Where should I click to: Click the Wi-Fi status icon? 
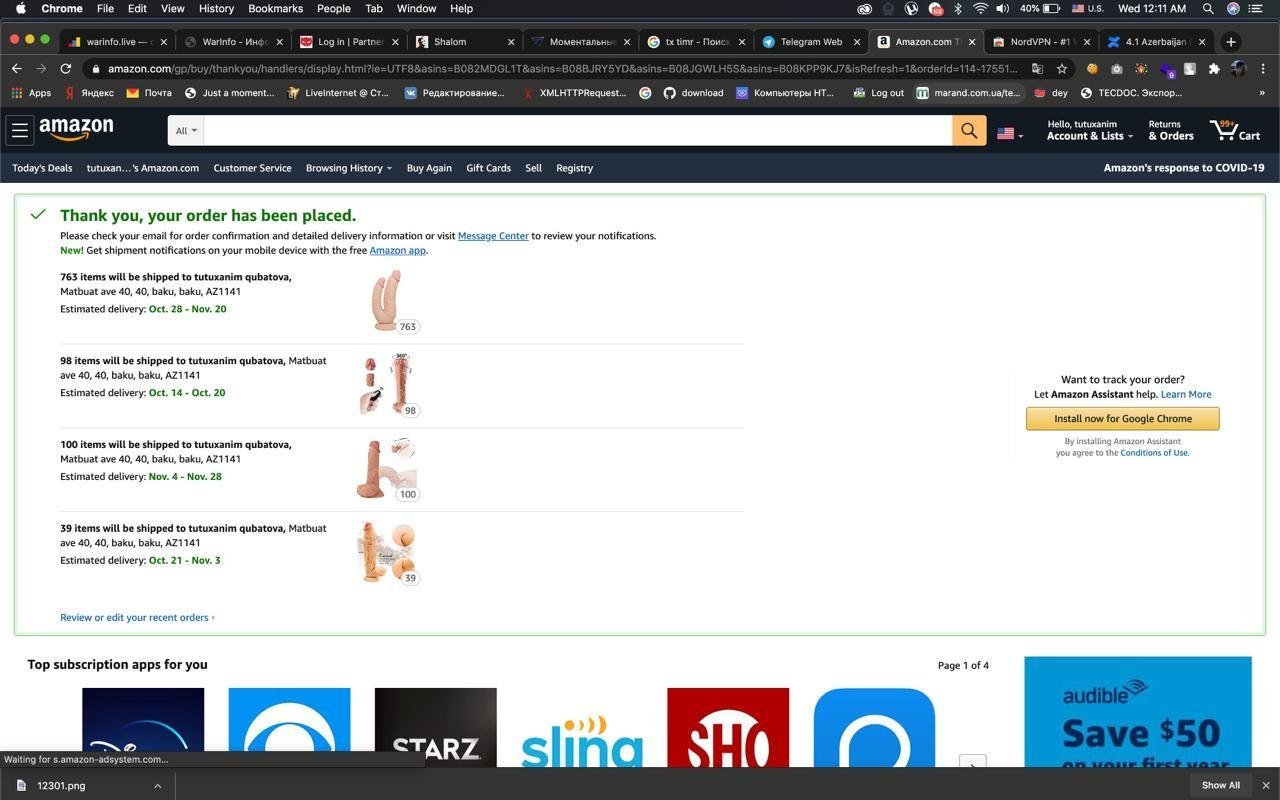coord(980,8)
